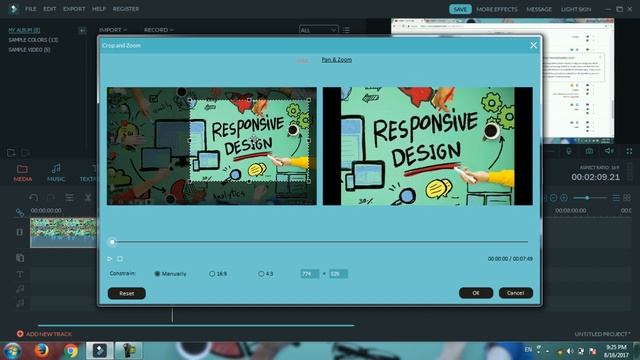
Task: Click the Redo icon
Action: [51, 198]
